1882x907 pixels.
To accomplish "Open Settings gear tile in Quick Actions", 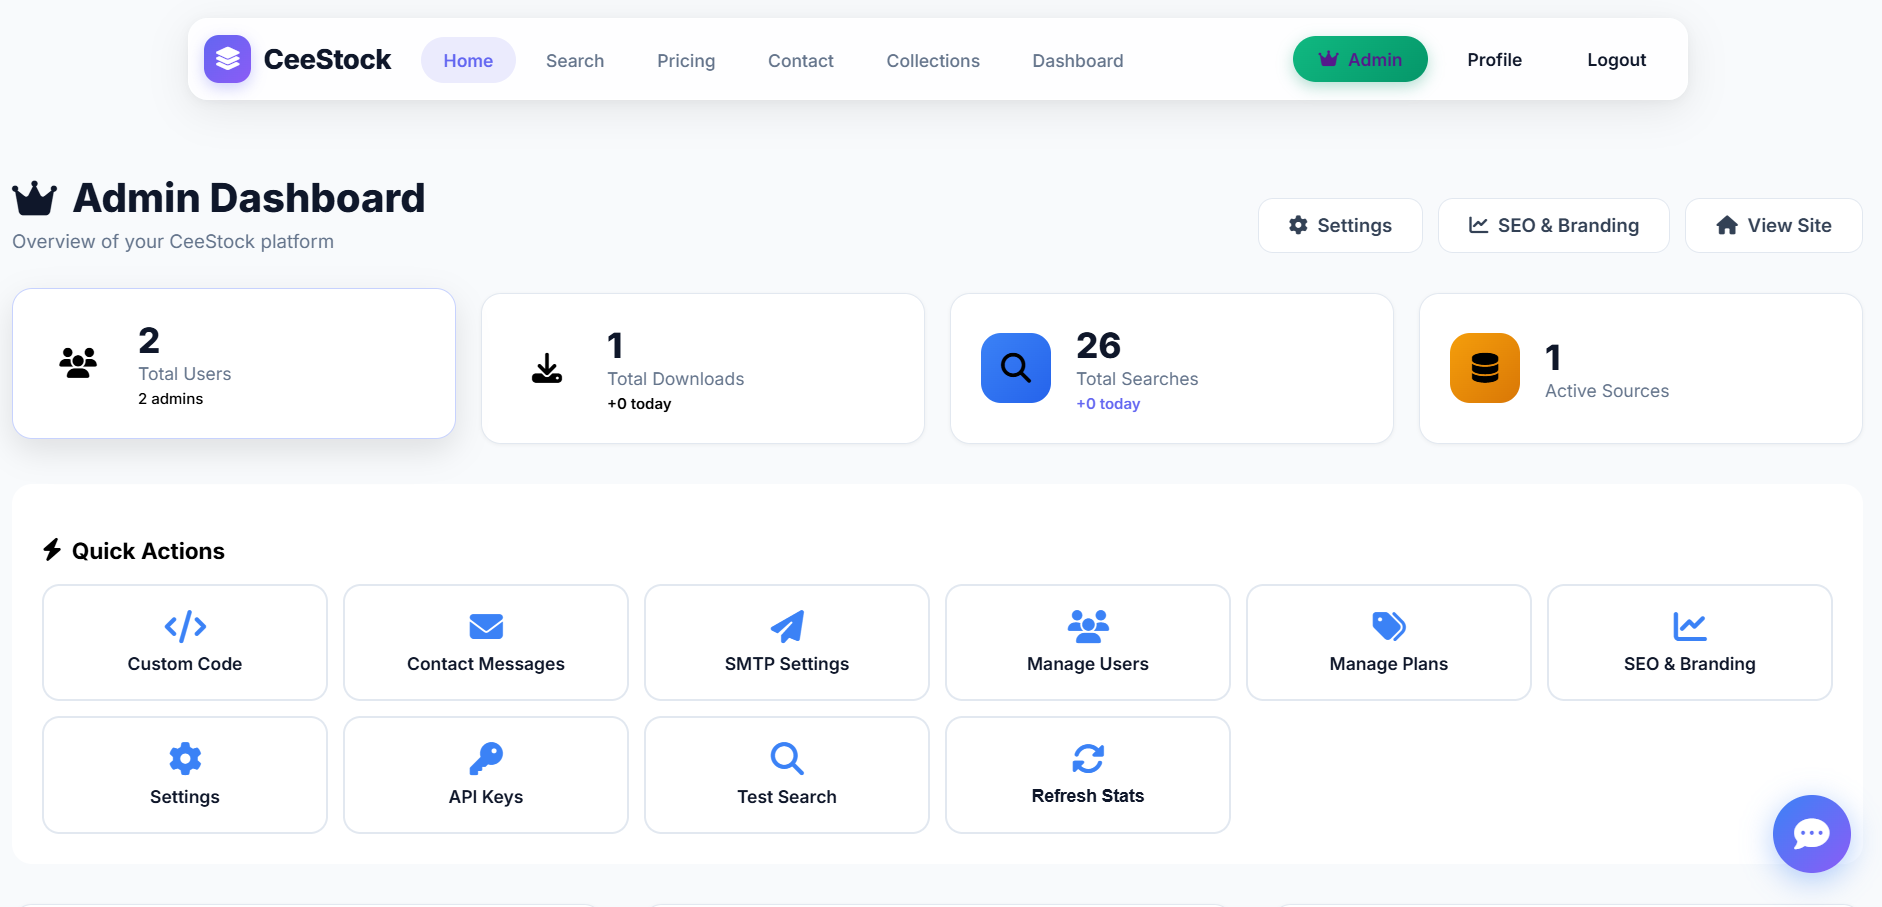I will [185, 775].
